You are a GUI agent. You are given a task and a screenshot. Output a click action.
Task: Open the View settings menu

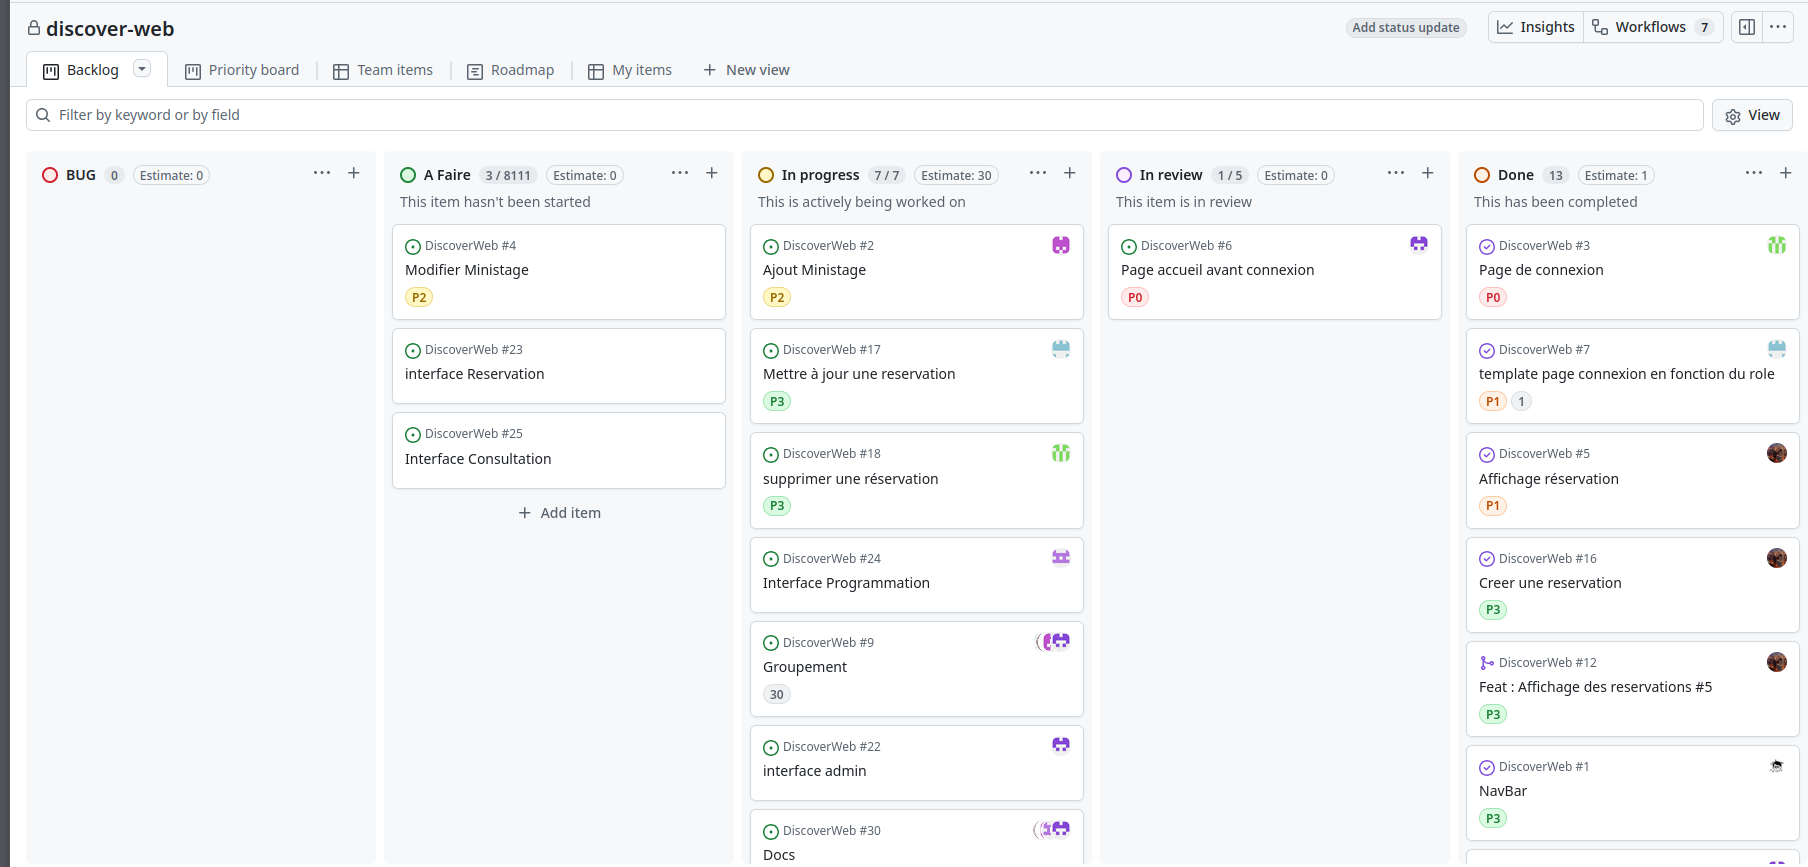(x=1752, y=115)
